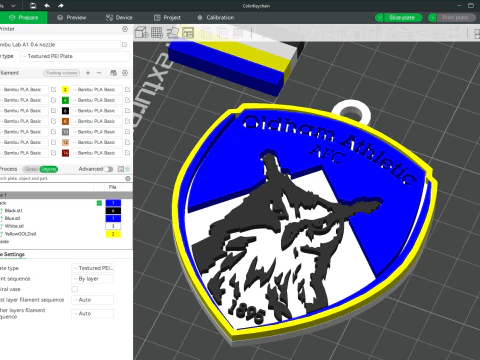The image size is (480, 360).
Task: Click filament 8 orange color swatch
Action: 65,121
